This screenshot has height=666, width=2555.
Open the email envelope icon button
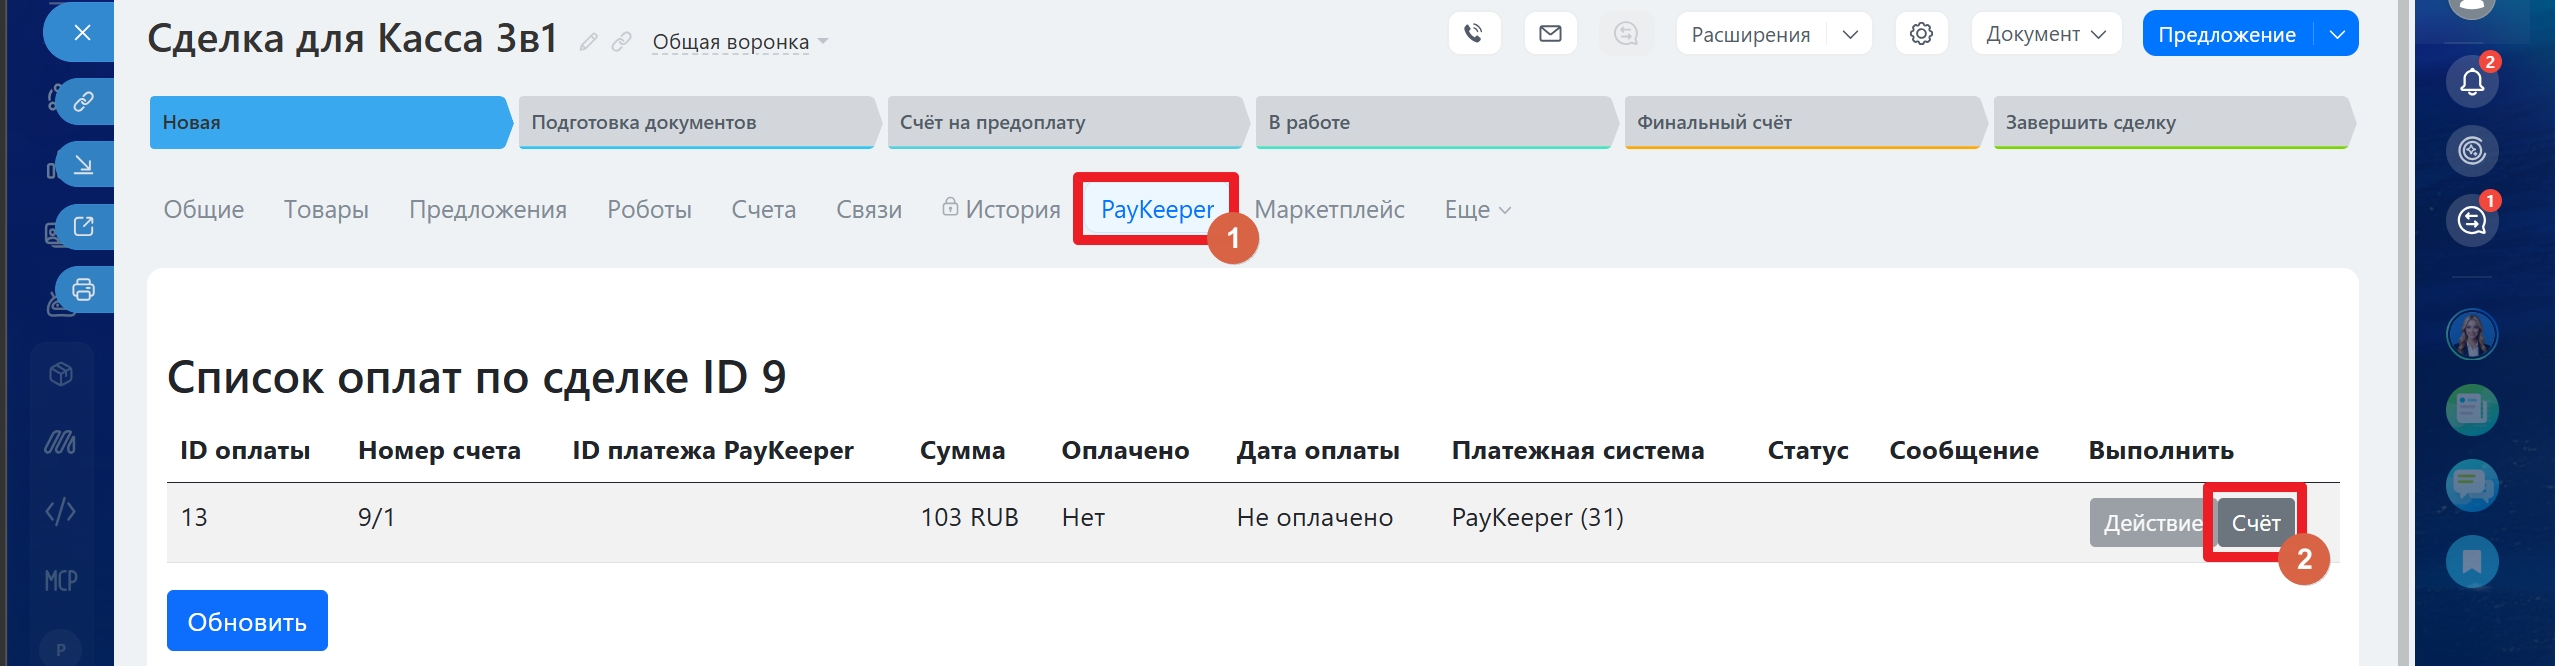(x=1550, y=34)
